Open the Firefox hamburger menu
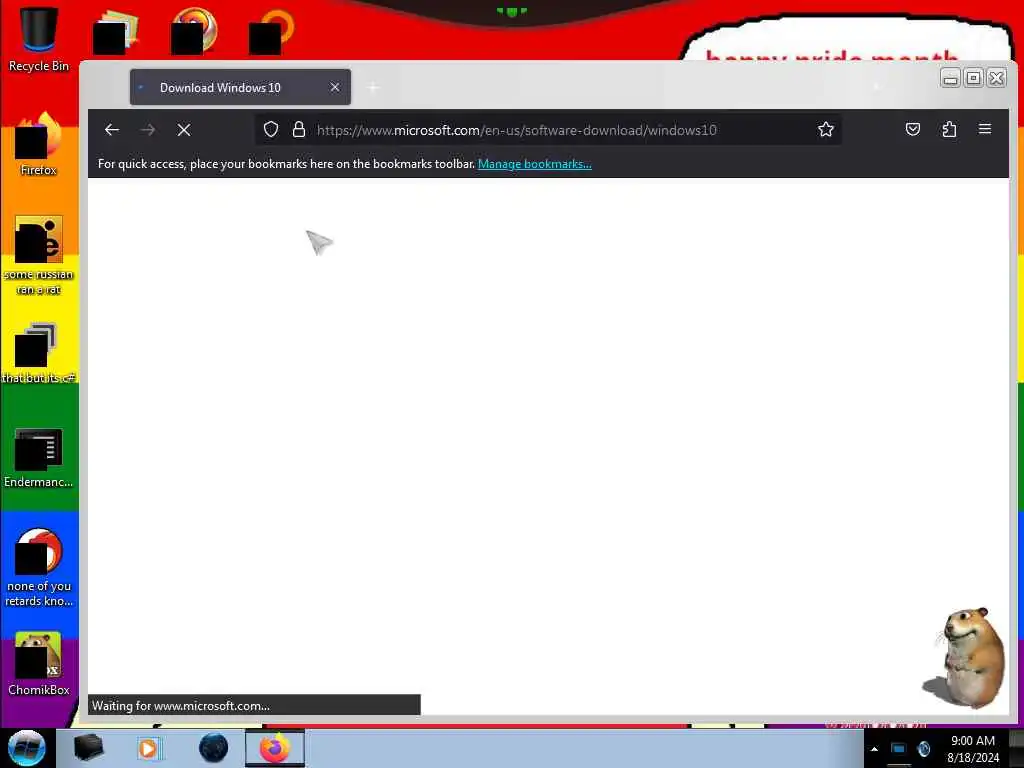This screenshot has width=1024, height=768. click(985, 129)
